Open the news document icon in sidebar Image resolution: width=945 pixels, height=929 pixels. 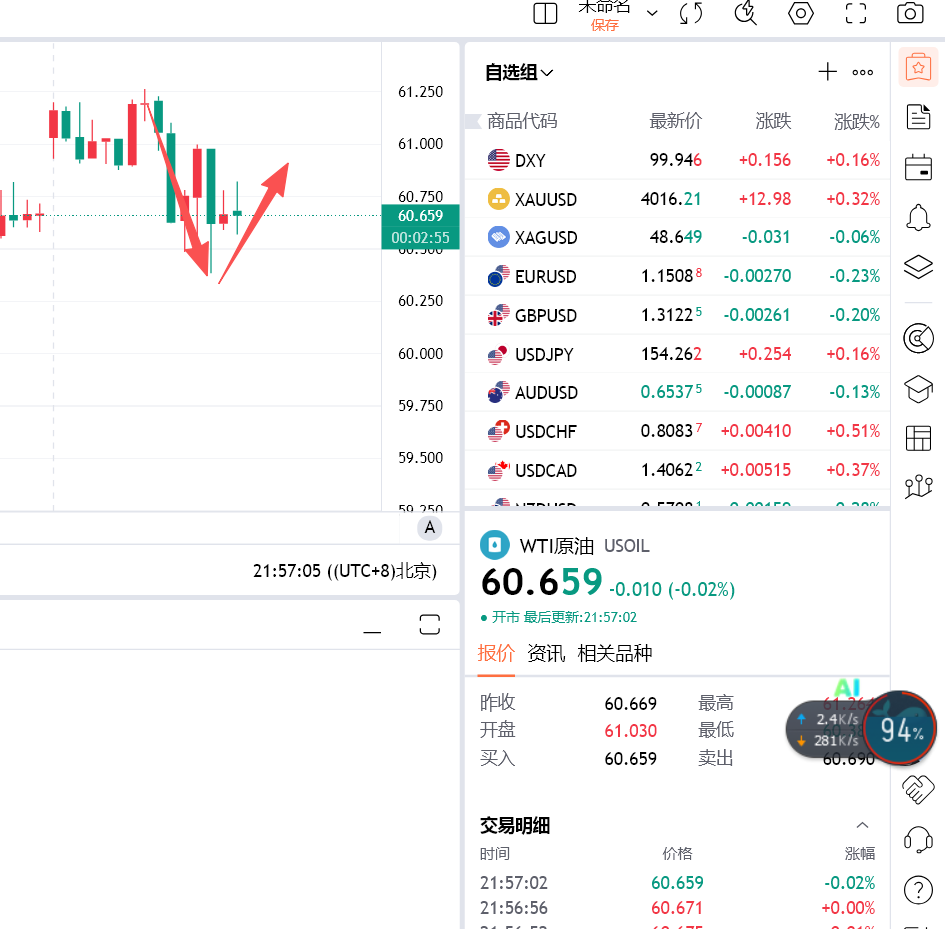[917, 117]
